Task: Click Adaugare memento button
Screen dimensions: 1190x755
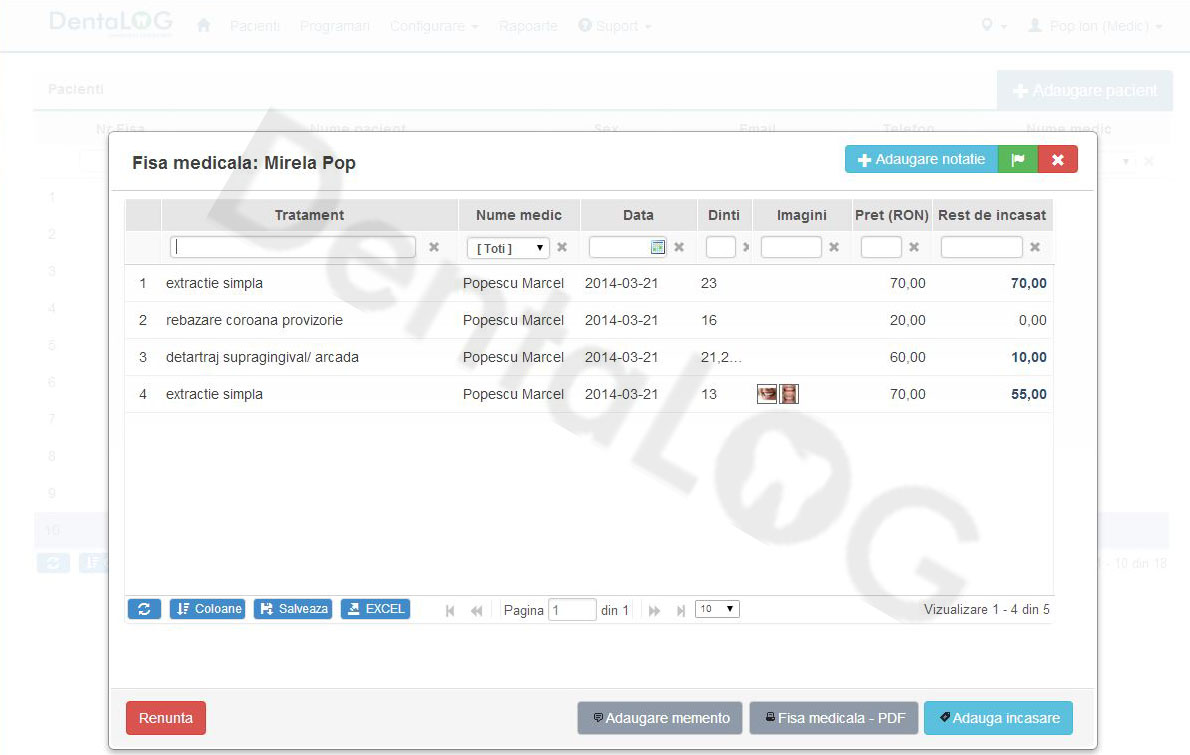Action: point(660,718)
